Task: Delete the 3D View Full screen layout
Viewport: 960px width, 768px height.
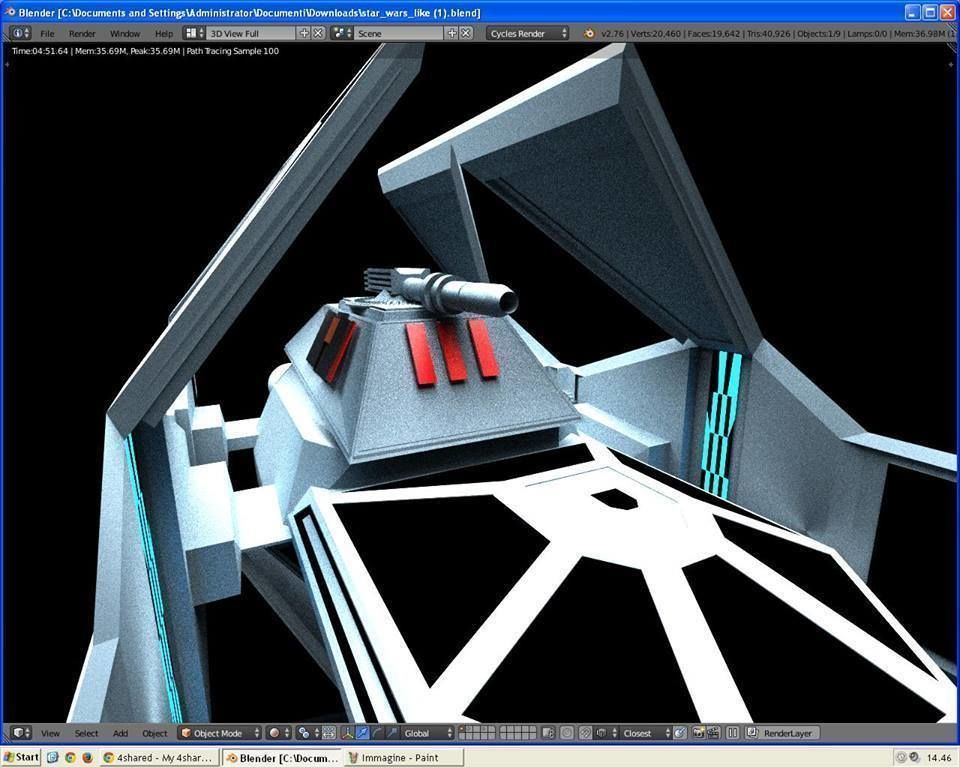Action: click(318, 33)
